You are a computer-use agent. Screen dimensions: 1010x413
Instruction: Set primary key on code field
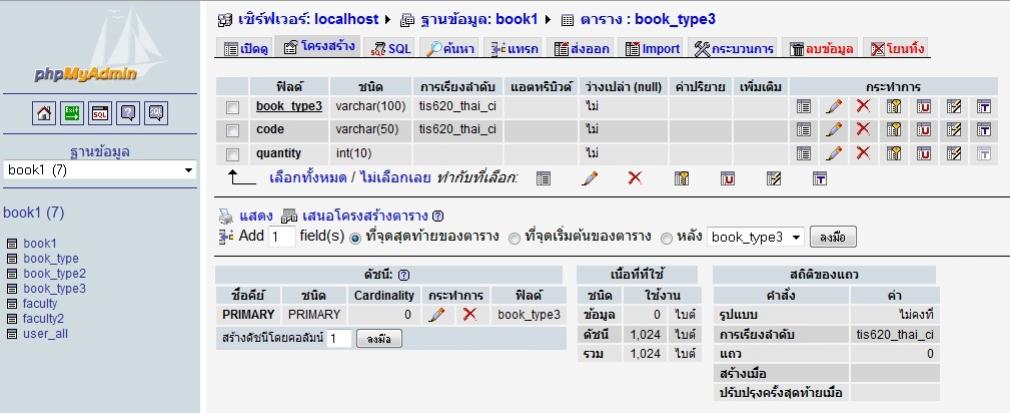pos(893,130)
